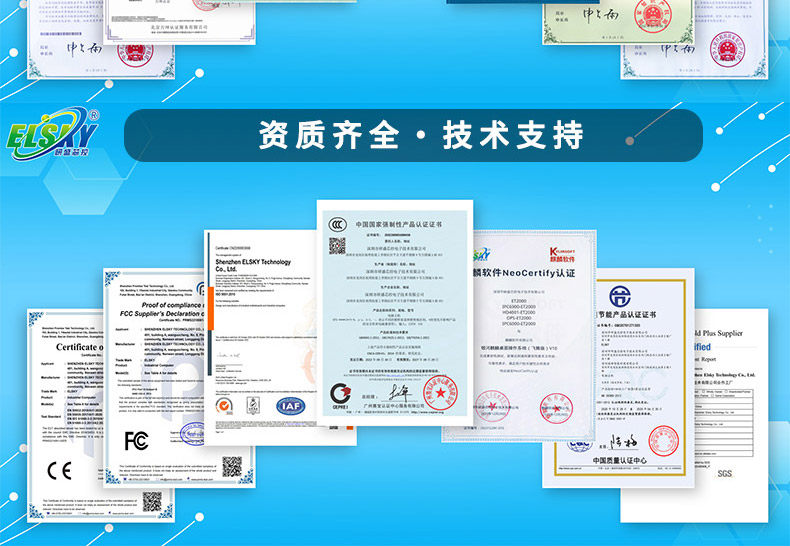Click the 'Shenzhen ELSKY Technology Co., Ltd.' heading
The width and height of the screenshot is (790, 546).
pyautogui.click(x=253, y=265)
